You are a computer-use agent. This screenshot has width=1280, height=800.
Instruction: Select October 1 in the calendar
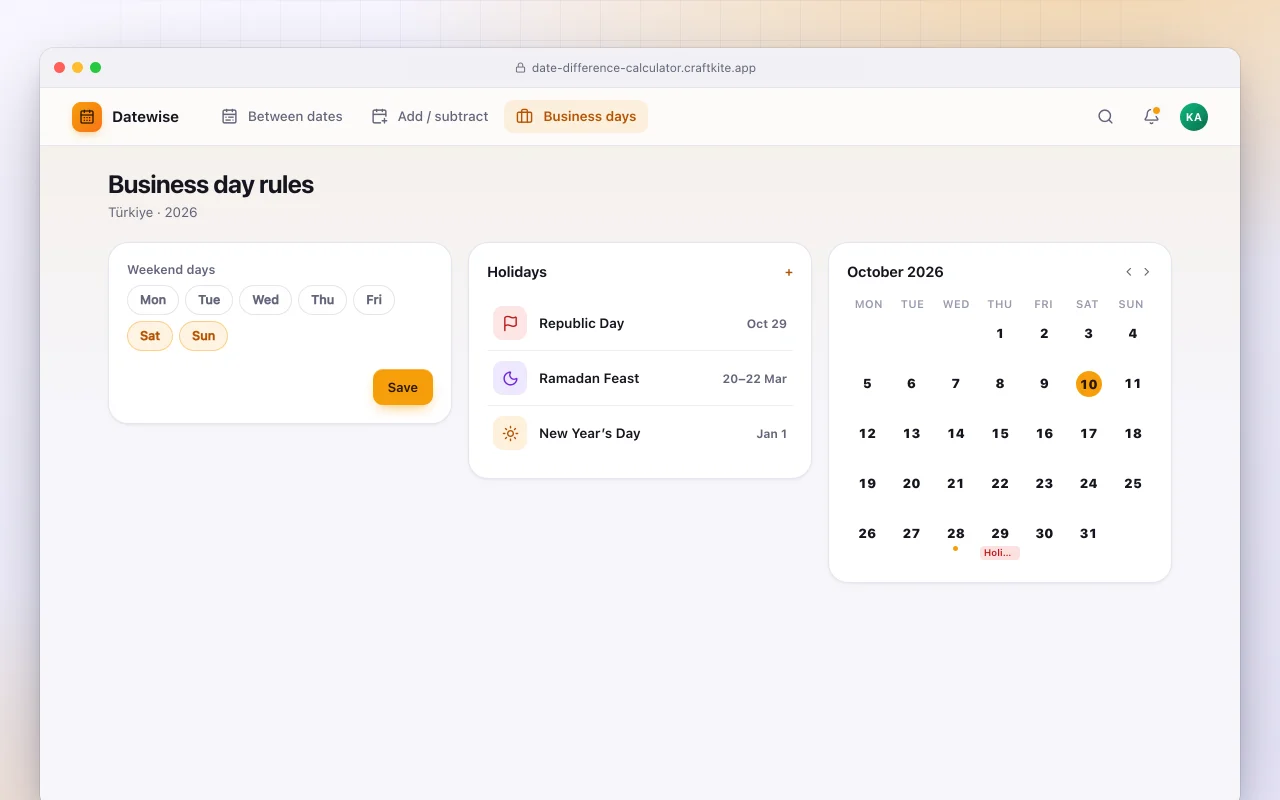[x=1000, y=334]
